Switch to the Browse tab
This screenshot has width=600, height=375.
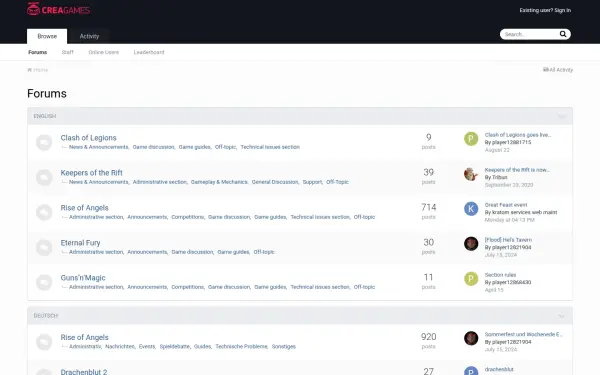coord(47,36)
